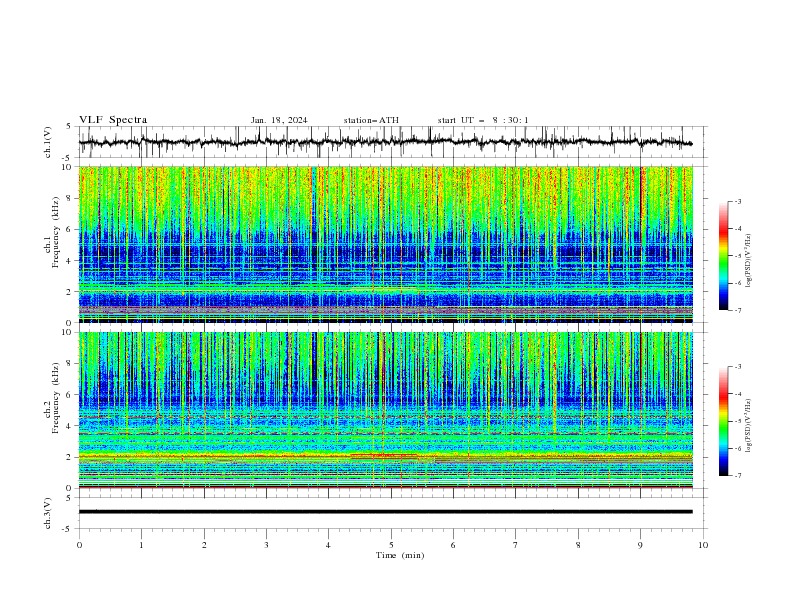Image resolution: width=792 pixels, height=612 pixels.
Task: Click the ch.1 PSD color scale bar
Action: coord(724,256)
